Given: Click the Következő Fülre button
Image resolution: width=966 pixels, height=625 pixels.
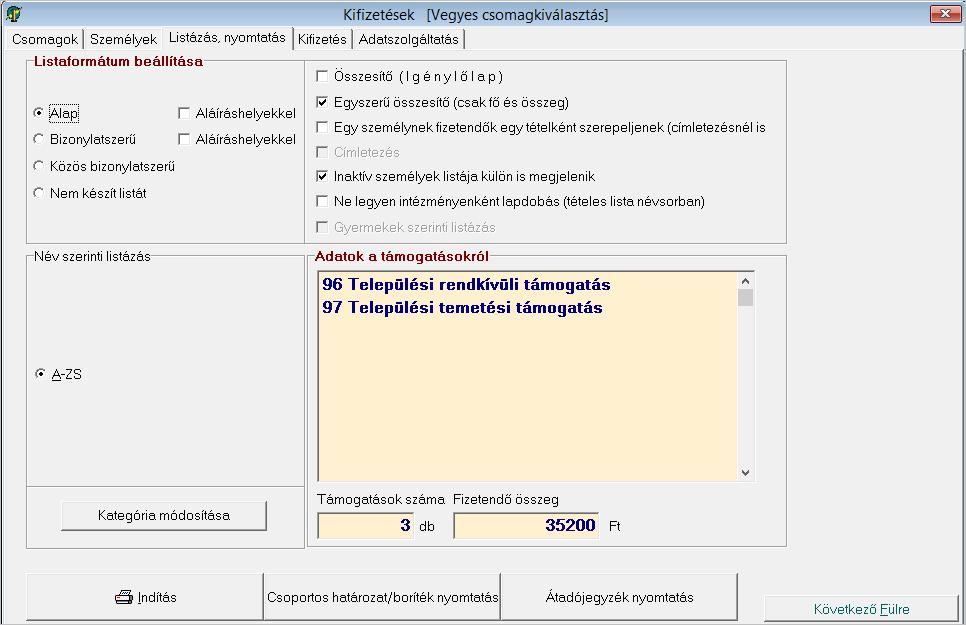Looking at the screenshot, I should tap(861, 609).
